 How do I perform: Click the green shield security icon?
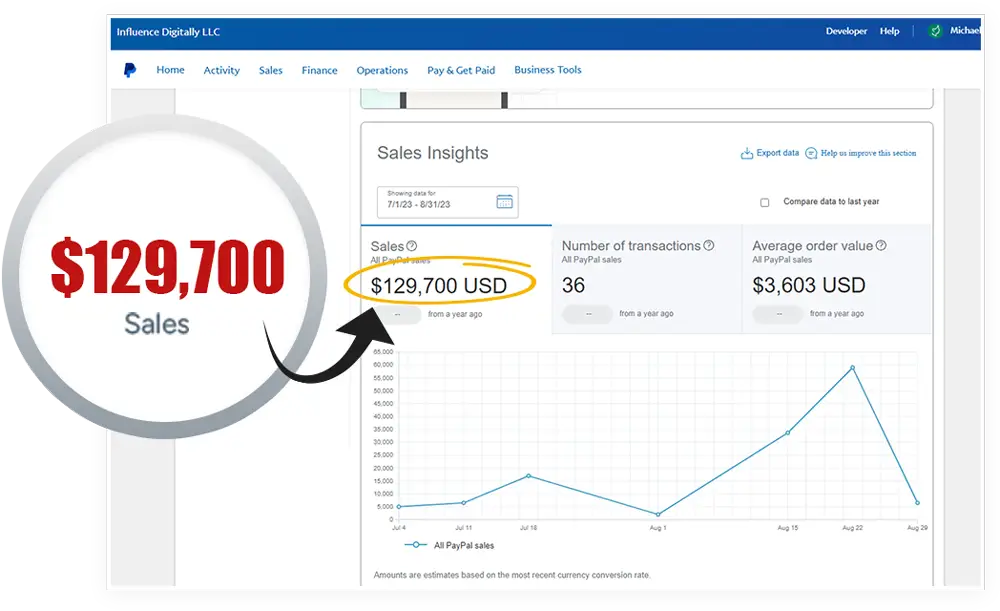[x=935, y=31]
